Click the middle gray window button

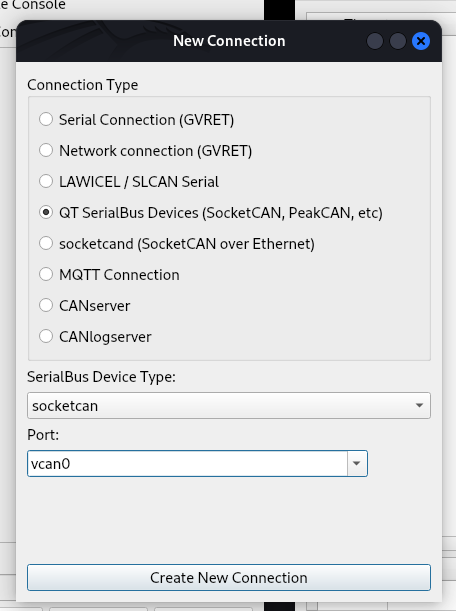[398, 41]
